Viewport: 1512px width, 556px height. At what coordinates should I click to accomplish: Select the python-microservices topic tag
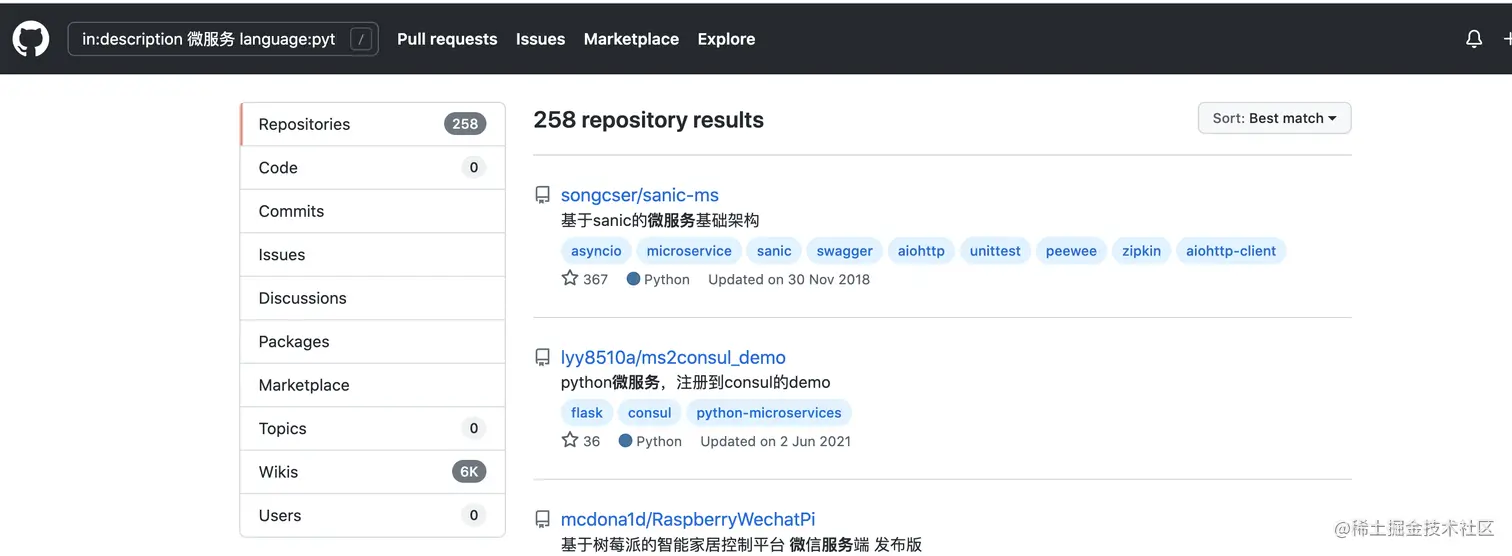[x=769, y=413]
